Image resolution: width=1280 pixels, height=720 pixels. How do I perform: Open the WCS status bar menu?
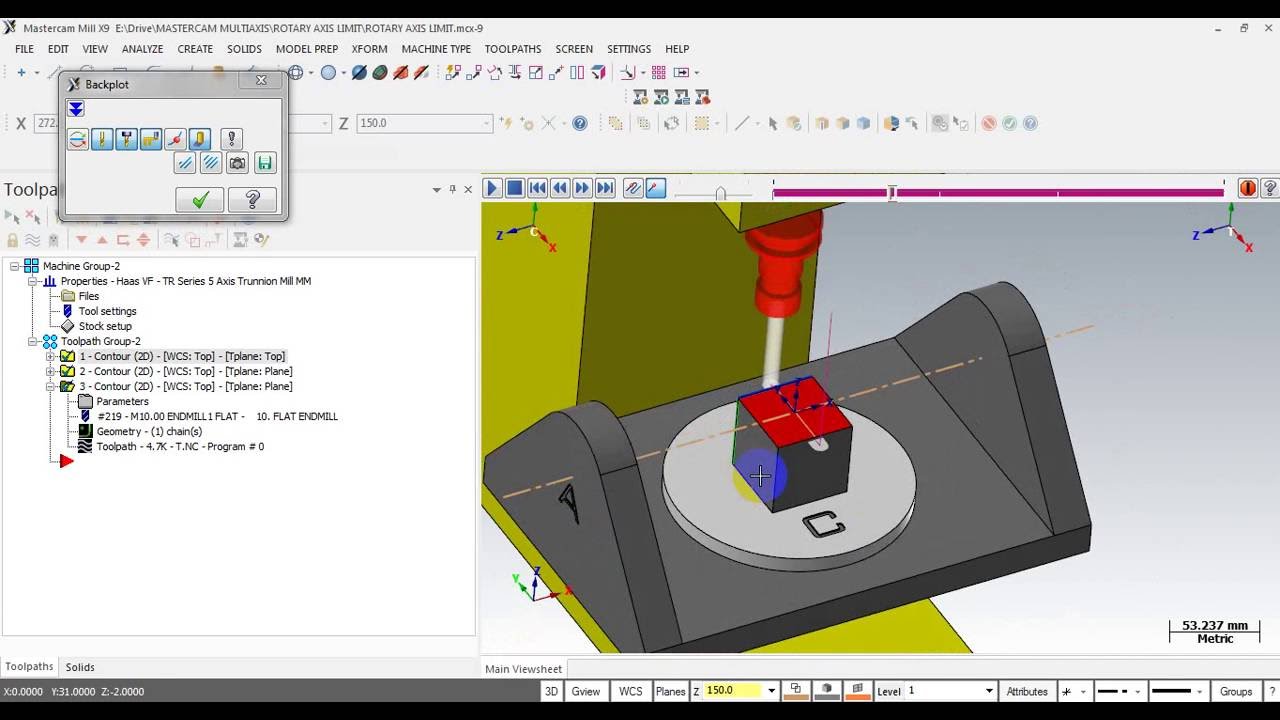(631, 691)
